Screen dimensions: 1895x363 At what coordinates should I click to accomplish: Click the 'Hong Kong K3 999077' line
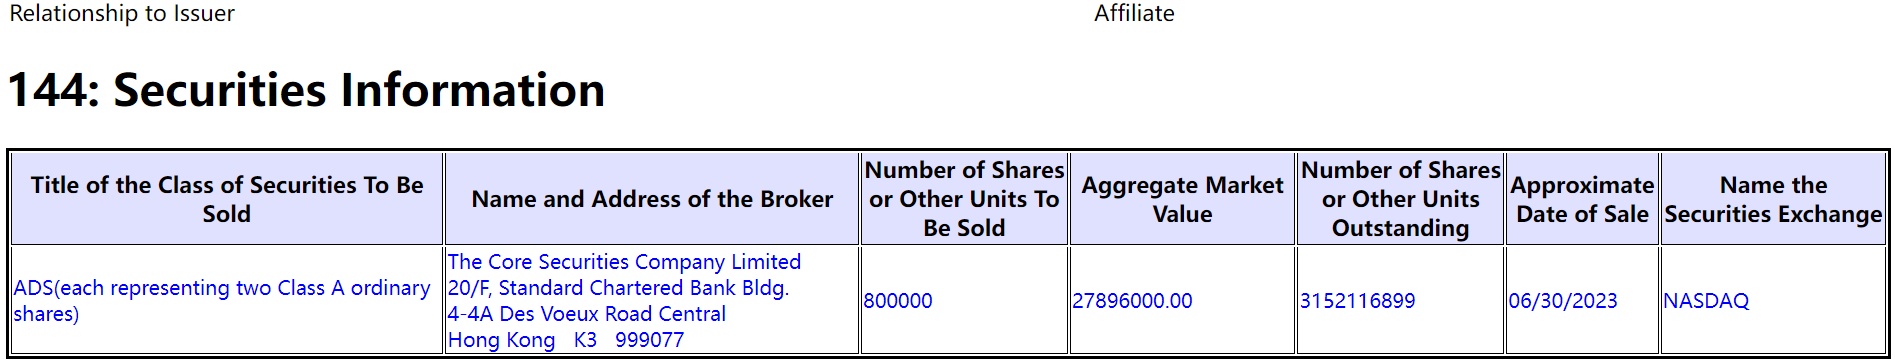[x=566, y=340]
